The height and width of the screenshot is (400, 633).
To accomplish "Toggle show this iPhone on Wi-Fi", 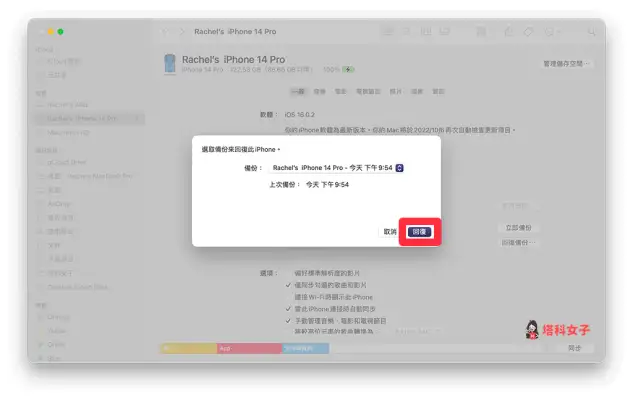I will (288, 297).
